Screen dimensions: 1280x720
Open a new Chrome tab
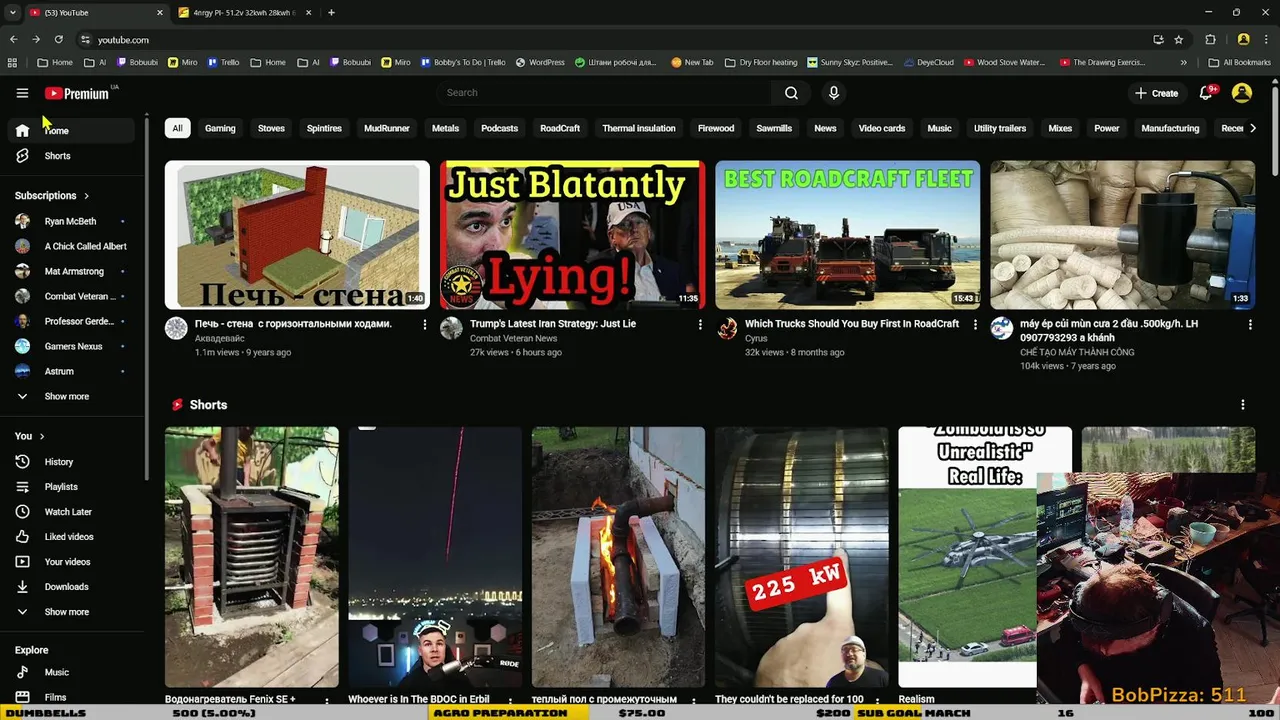[331, 13]
